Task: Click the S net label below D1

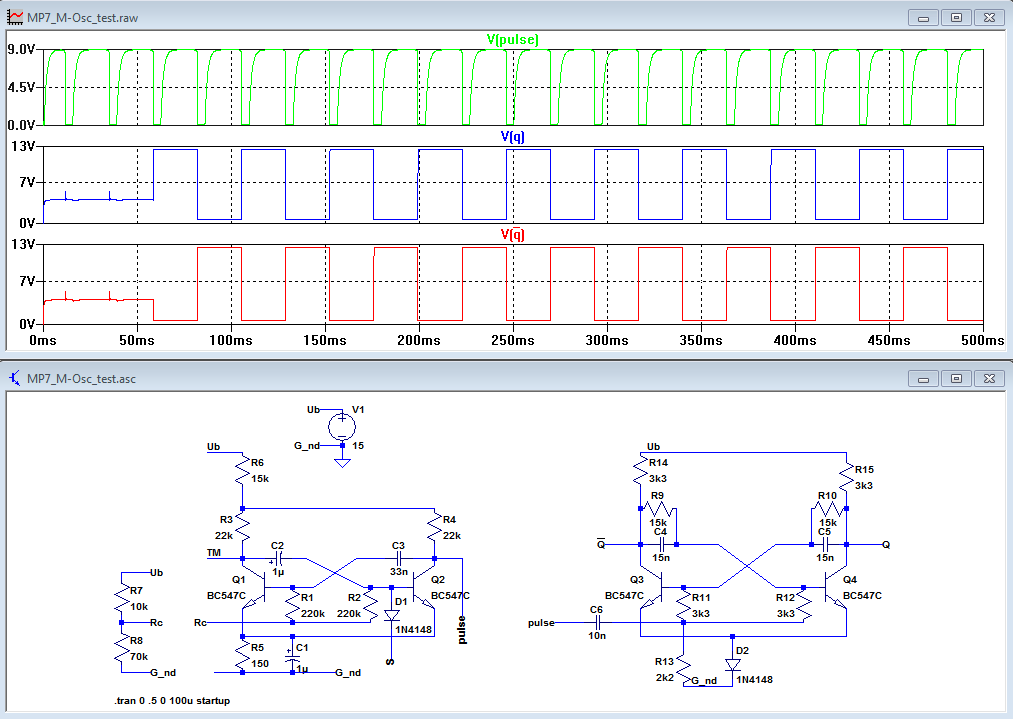Action: (390, 662)
